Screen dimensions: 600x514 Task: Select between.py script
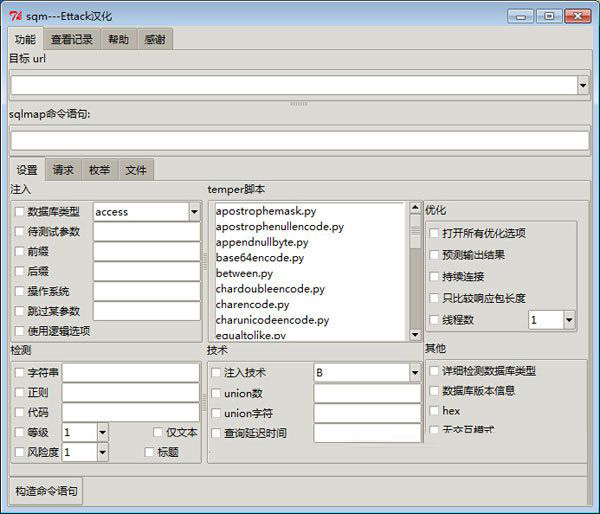[x=245, y=274]
